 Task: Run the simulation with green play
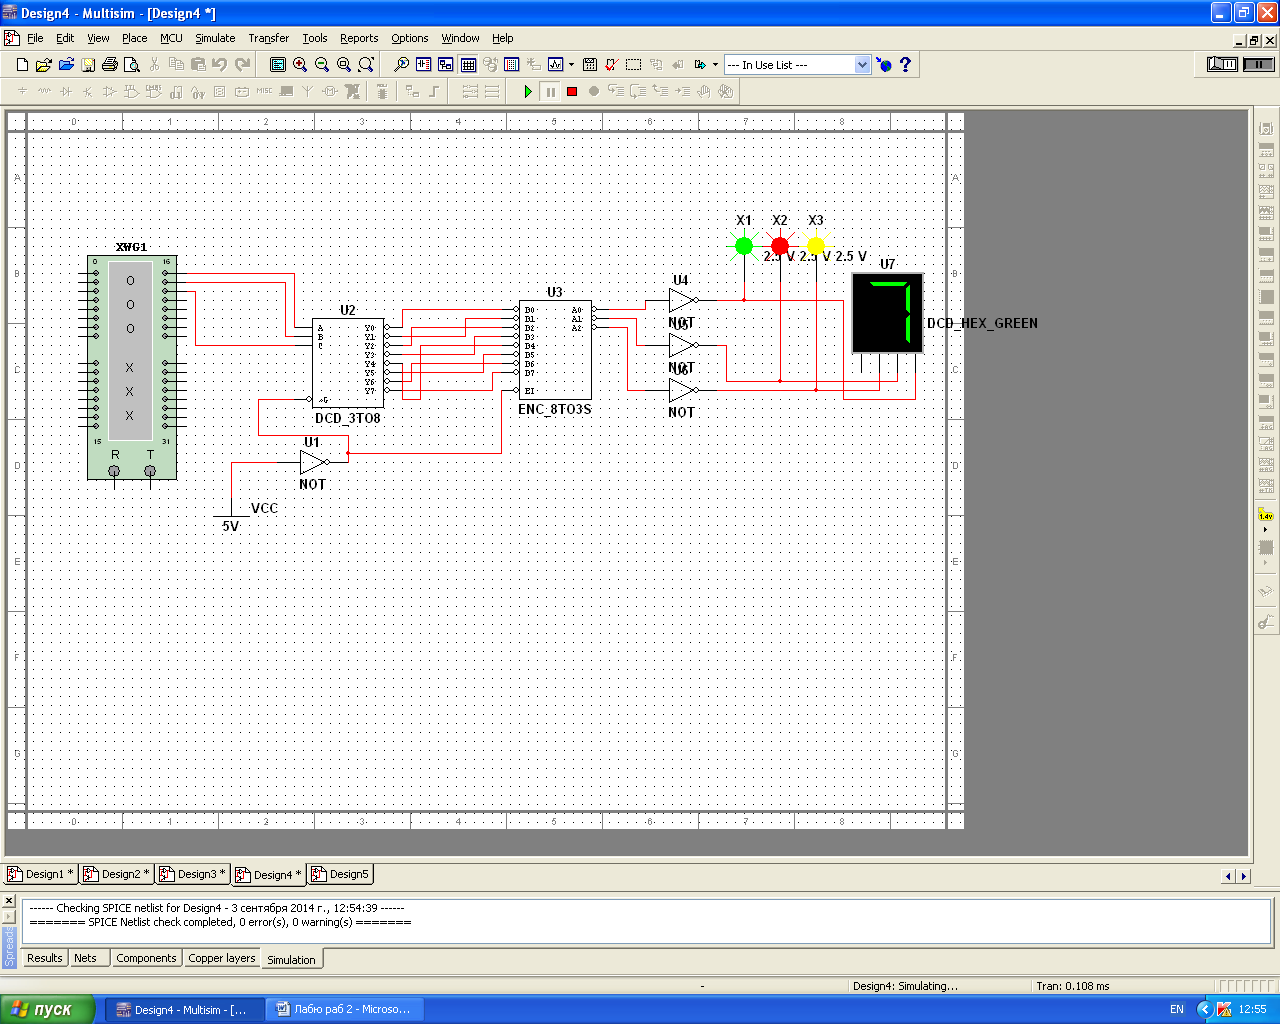528,91
